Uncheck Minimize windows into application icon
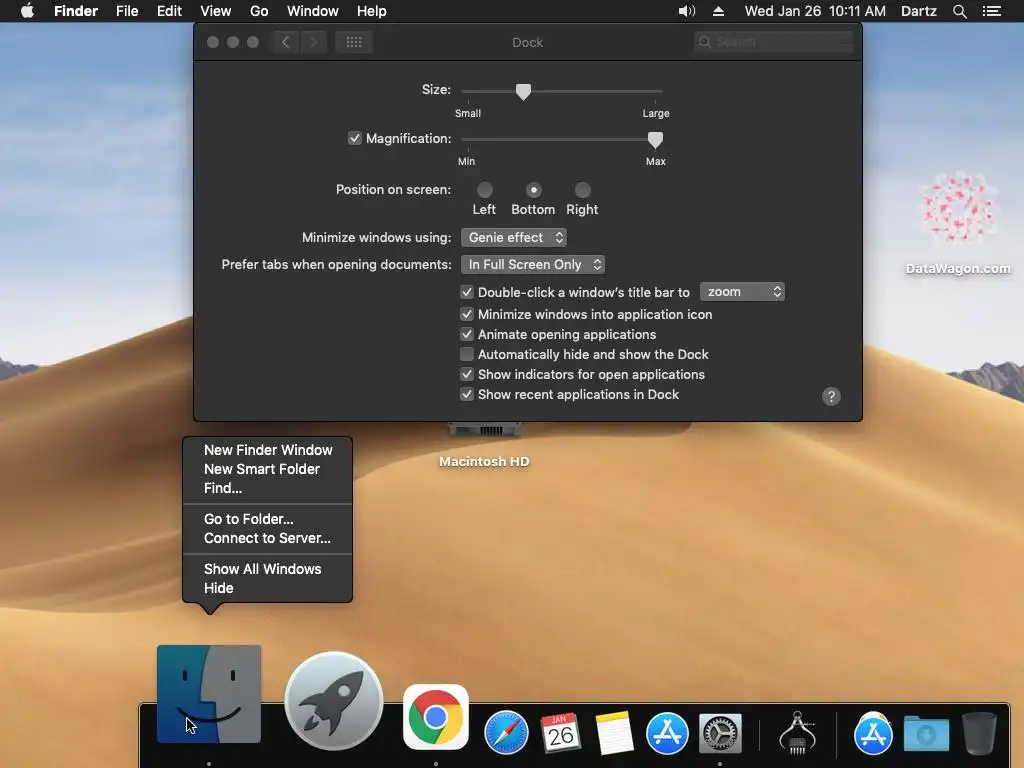Screen dimensions: 1024x768 pos(466,314)
